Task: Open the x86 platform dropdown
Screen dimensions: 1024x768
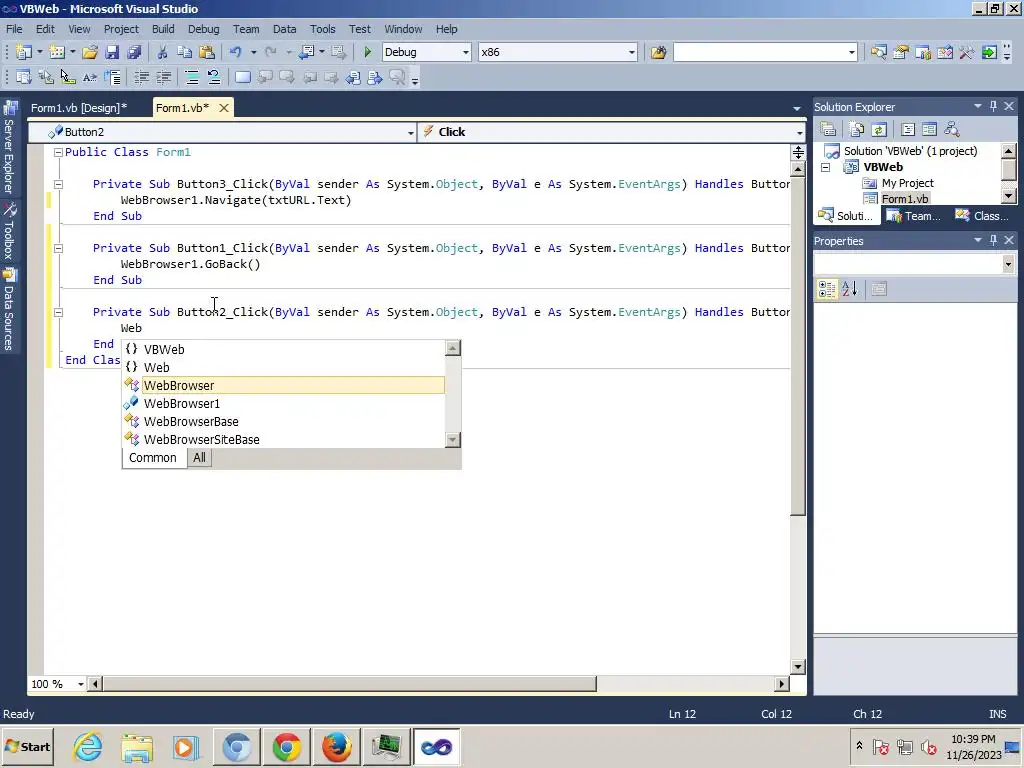Action: tap(632, 52)
